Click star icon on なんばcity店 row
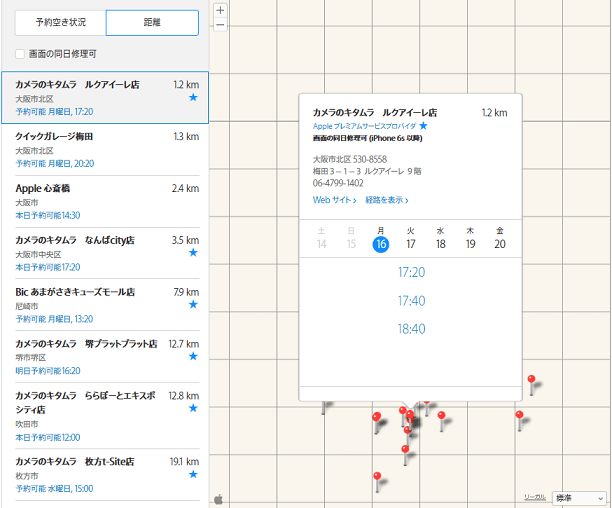Image resolution: width=612 pixels, height=508 pixels. pos(193,253)
